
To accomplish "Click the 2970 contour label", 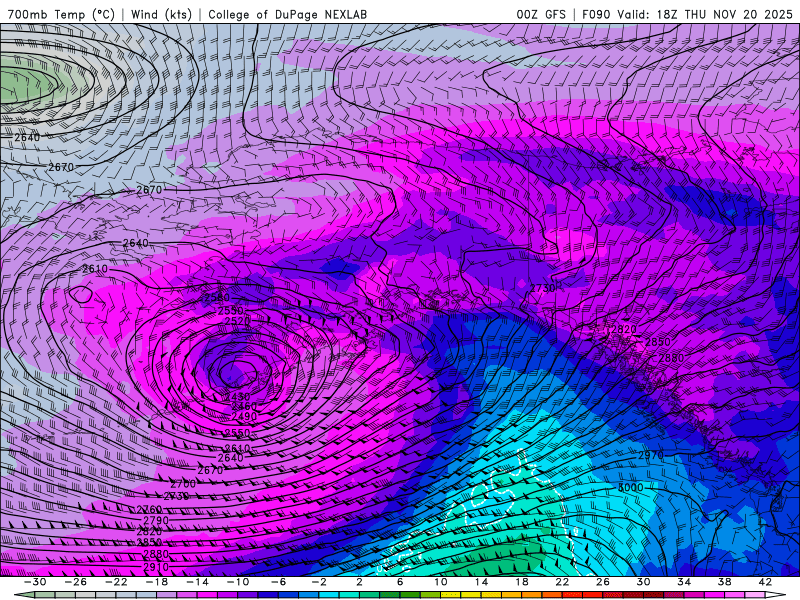I will point(651,455).
